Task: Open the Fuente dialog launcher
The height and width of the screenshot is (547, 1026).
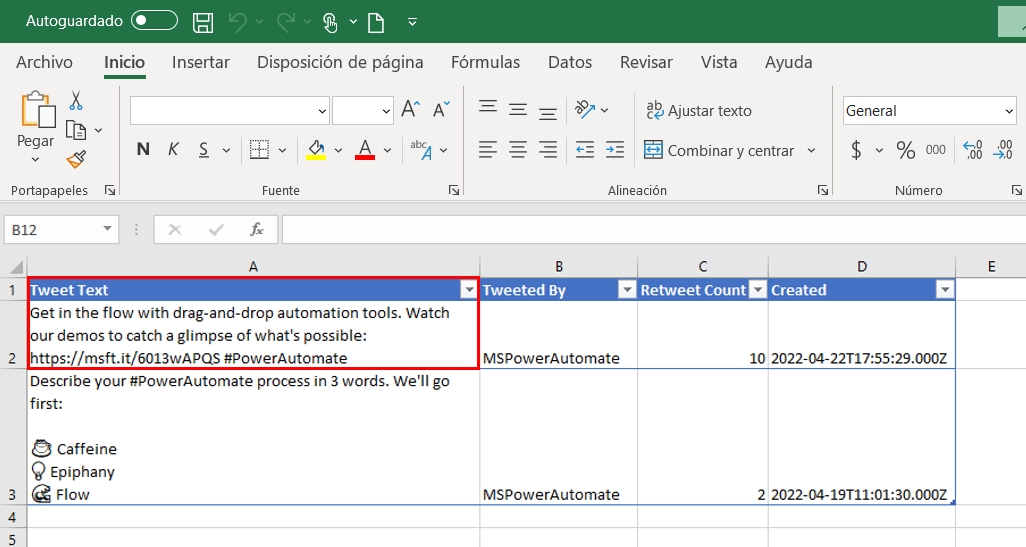Action: pos(453,190)
